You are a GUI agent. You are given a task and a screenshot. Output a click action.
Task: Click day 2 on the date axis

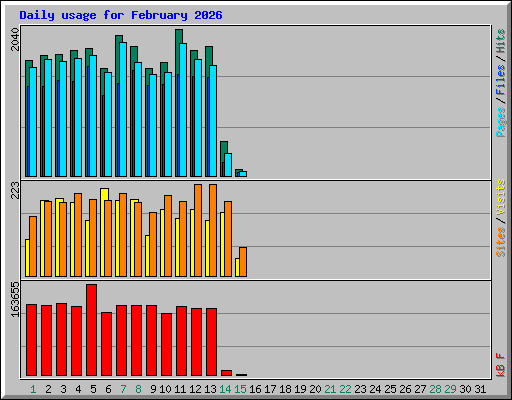tap(48, 389)
